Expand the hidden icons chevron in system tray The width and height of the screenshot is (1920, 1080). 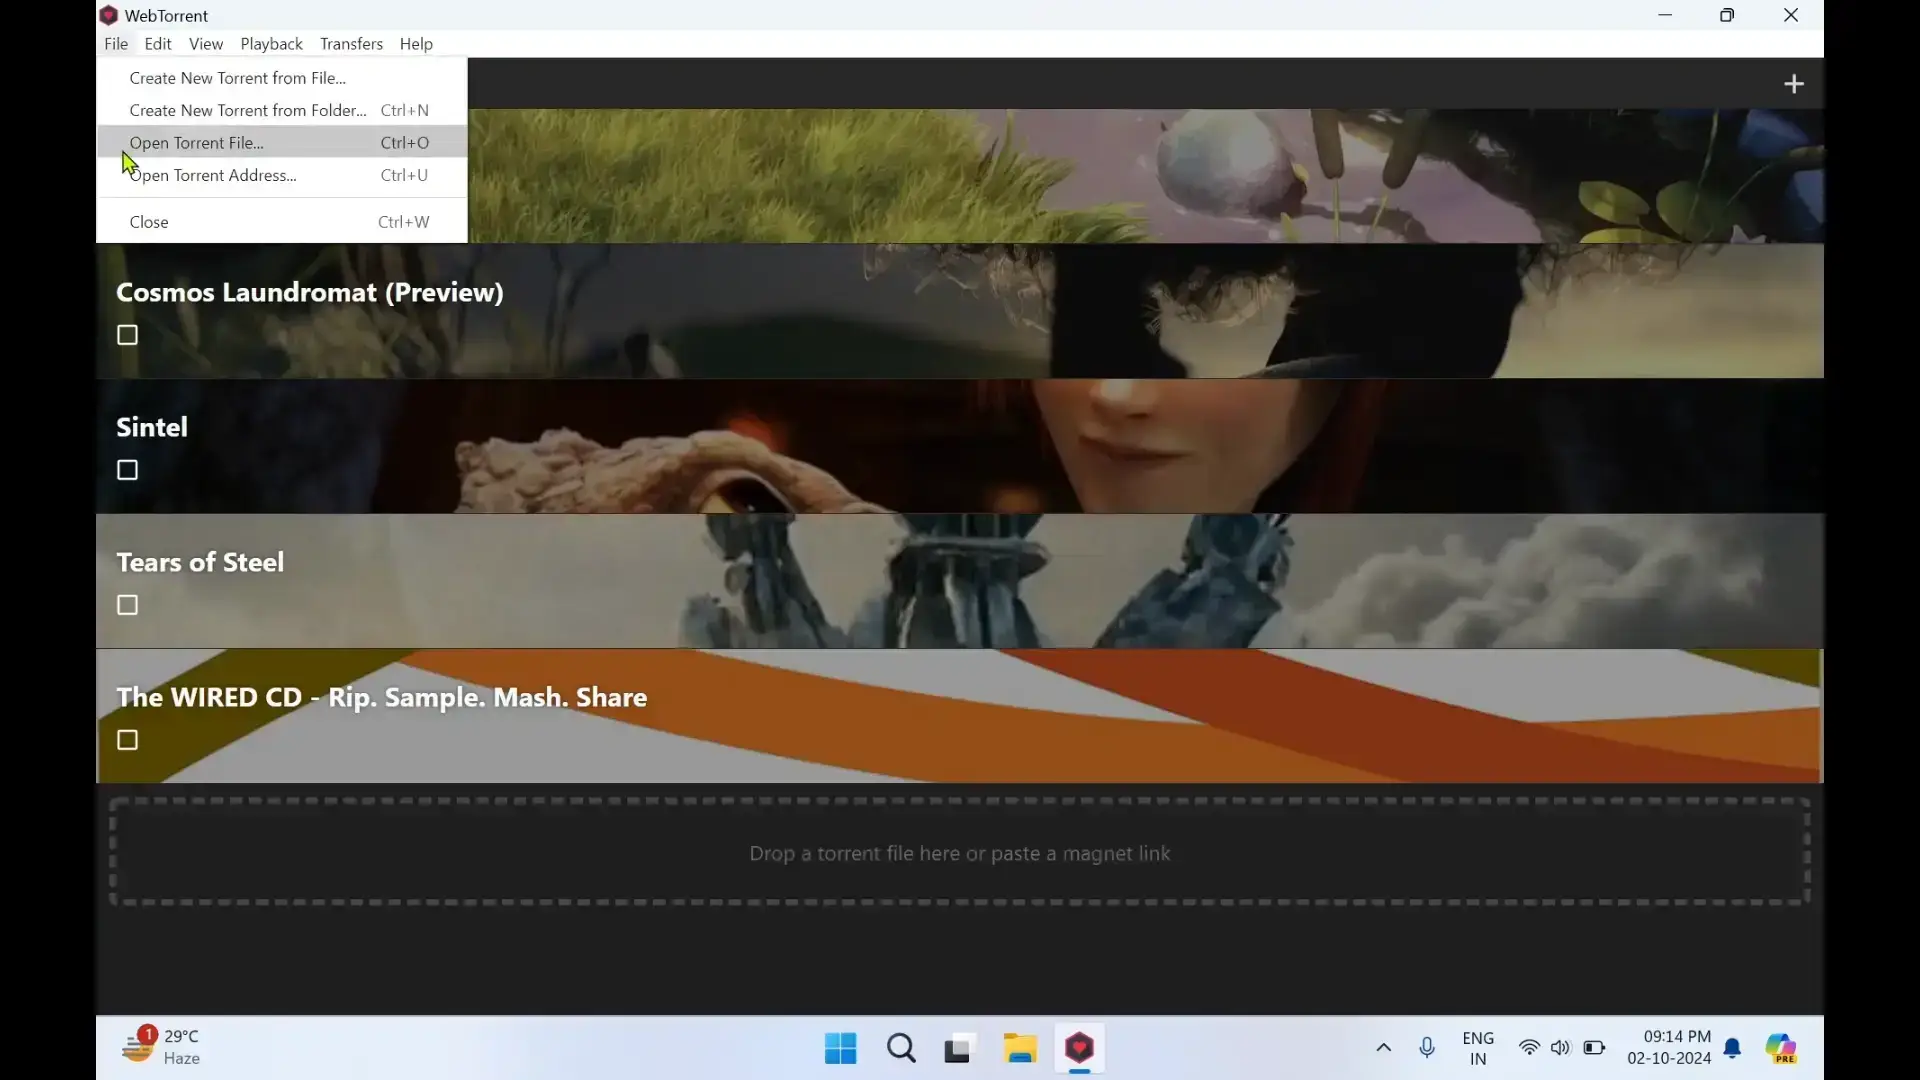tap(1382, 1048)
